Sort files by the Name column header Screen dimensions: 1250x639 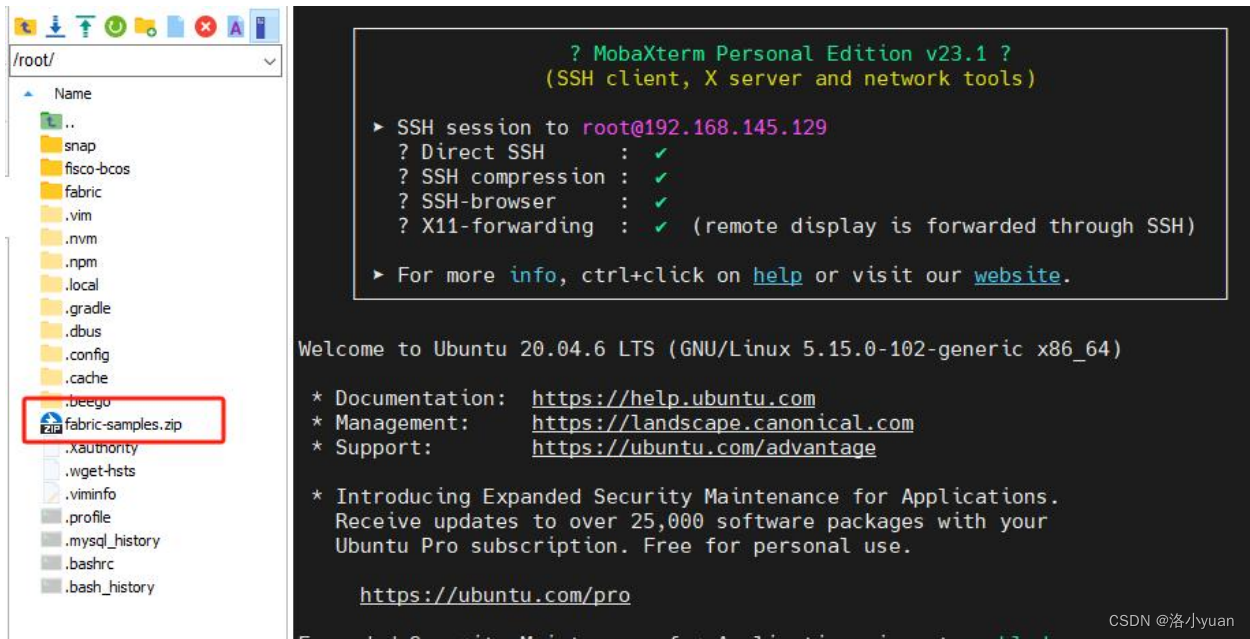pyautogui.click(x=73, y=93)
